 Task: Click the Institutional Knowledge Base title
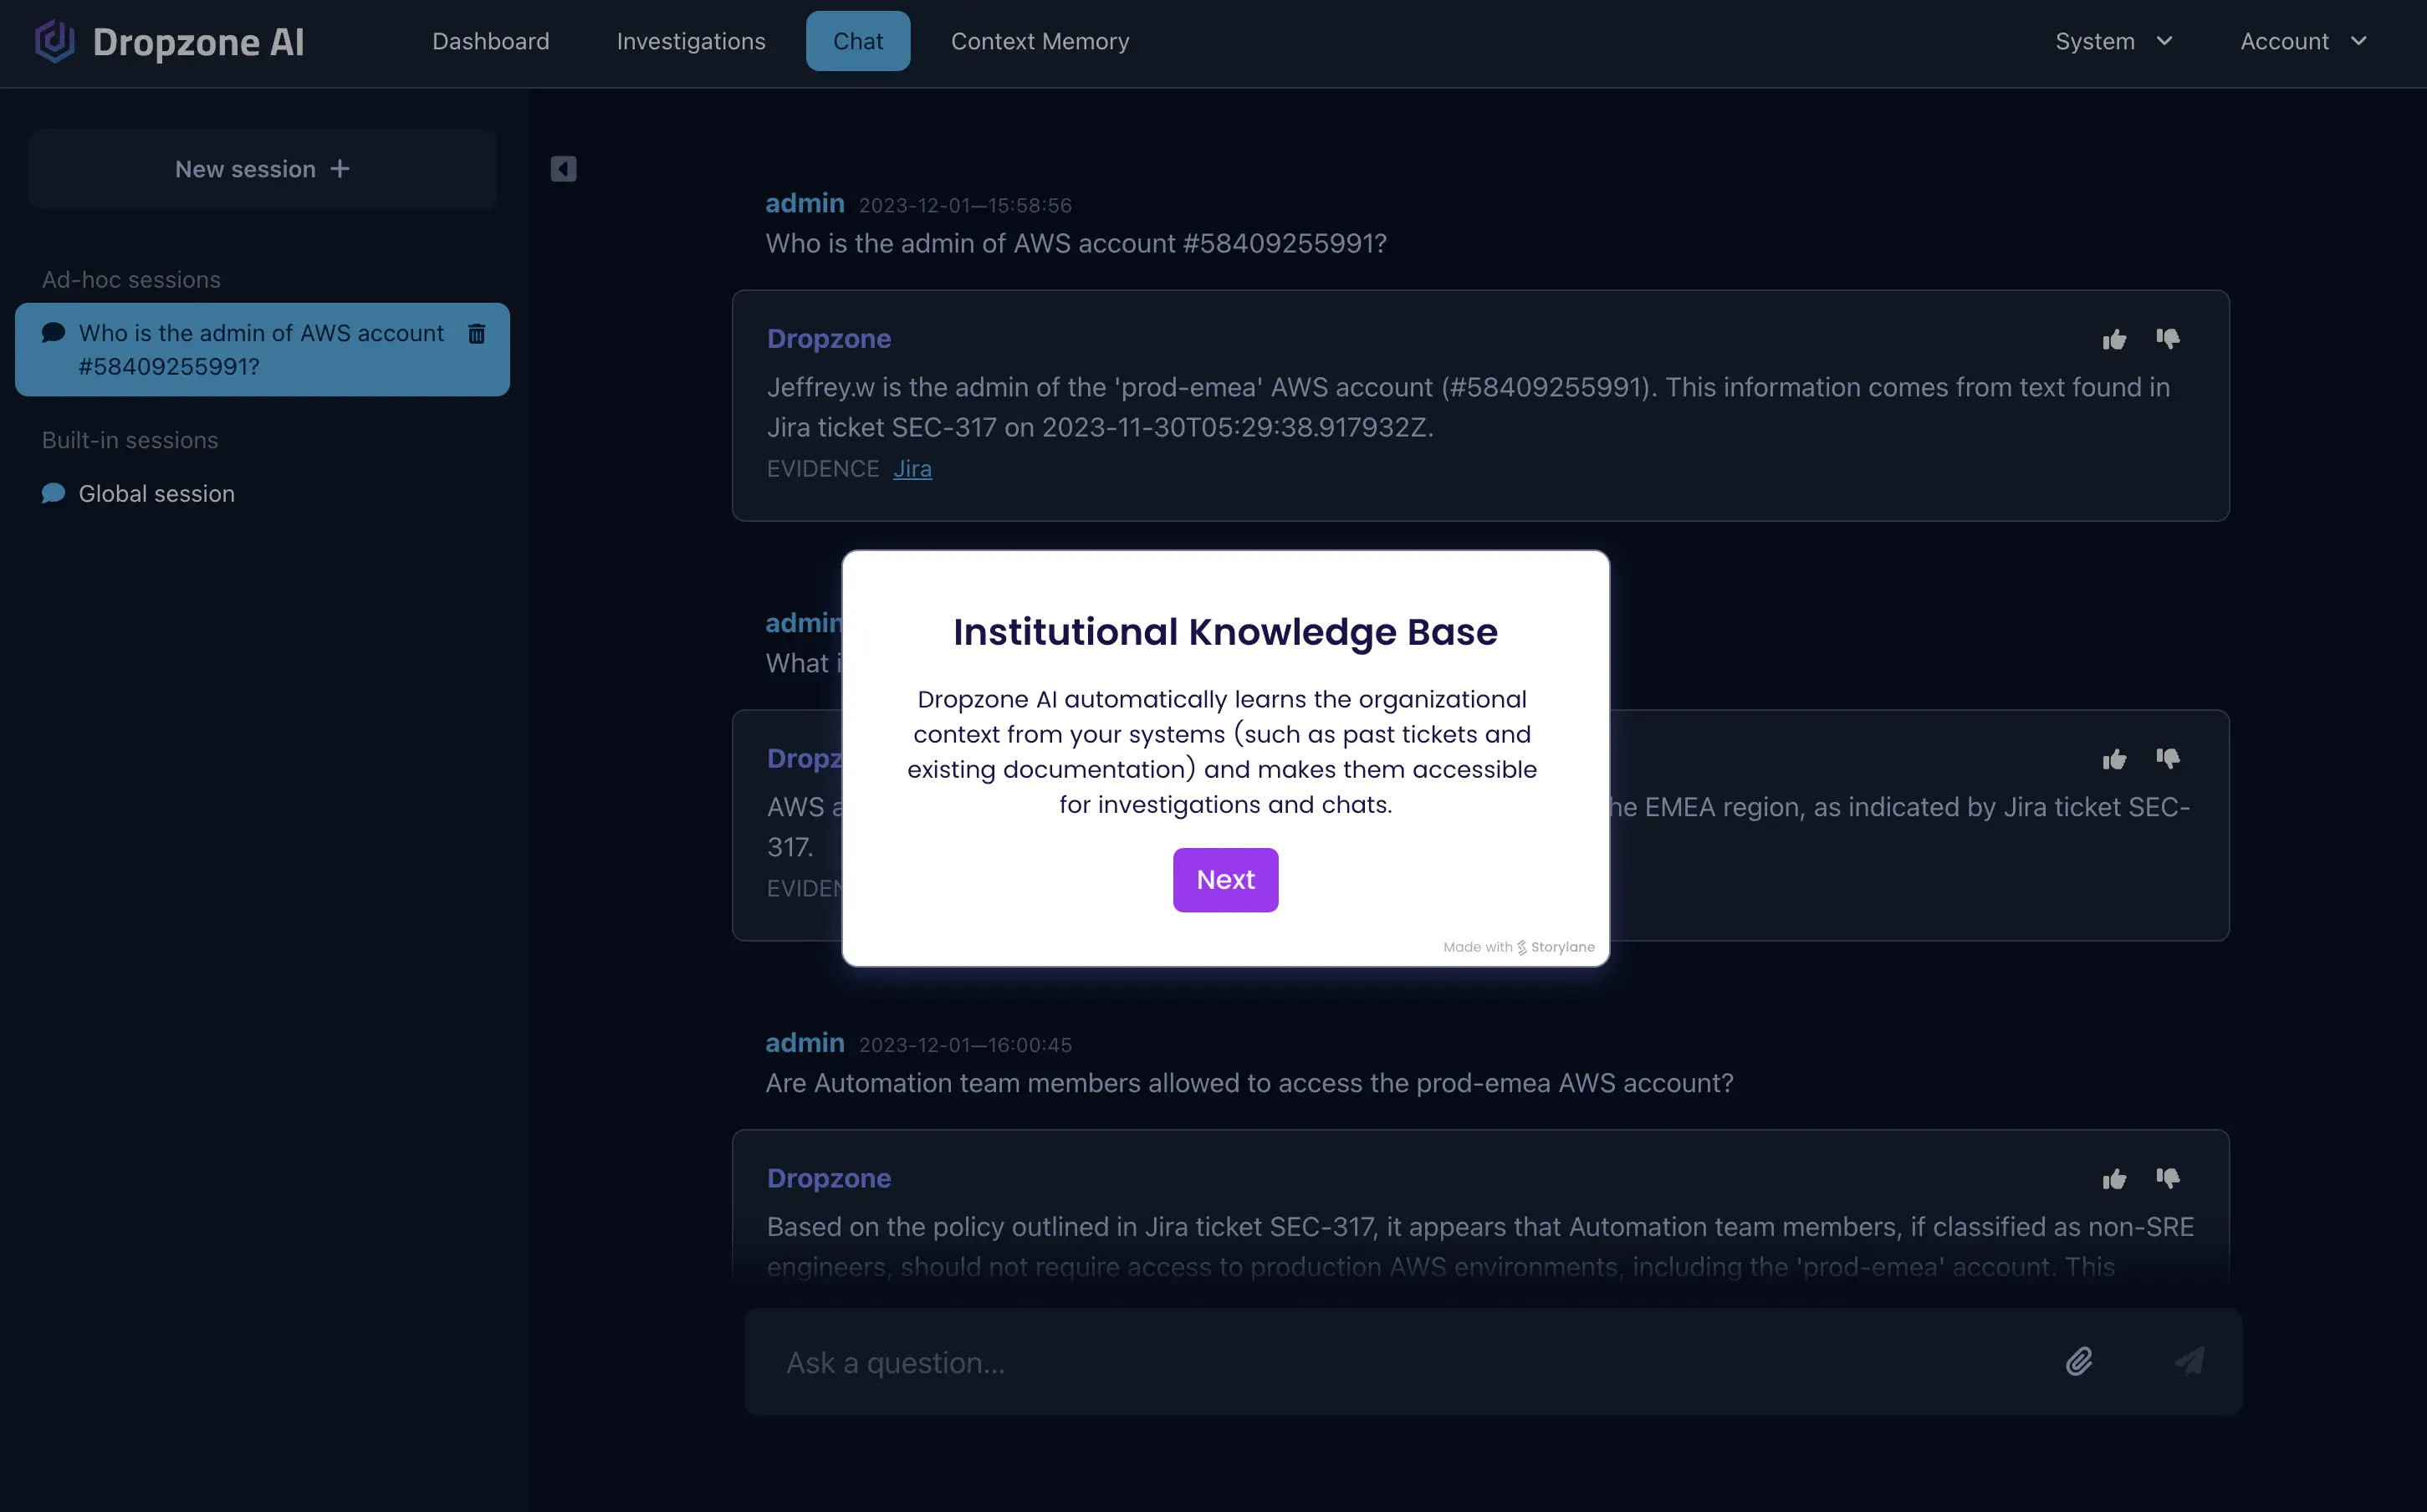(x=1225, y=632)
